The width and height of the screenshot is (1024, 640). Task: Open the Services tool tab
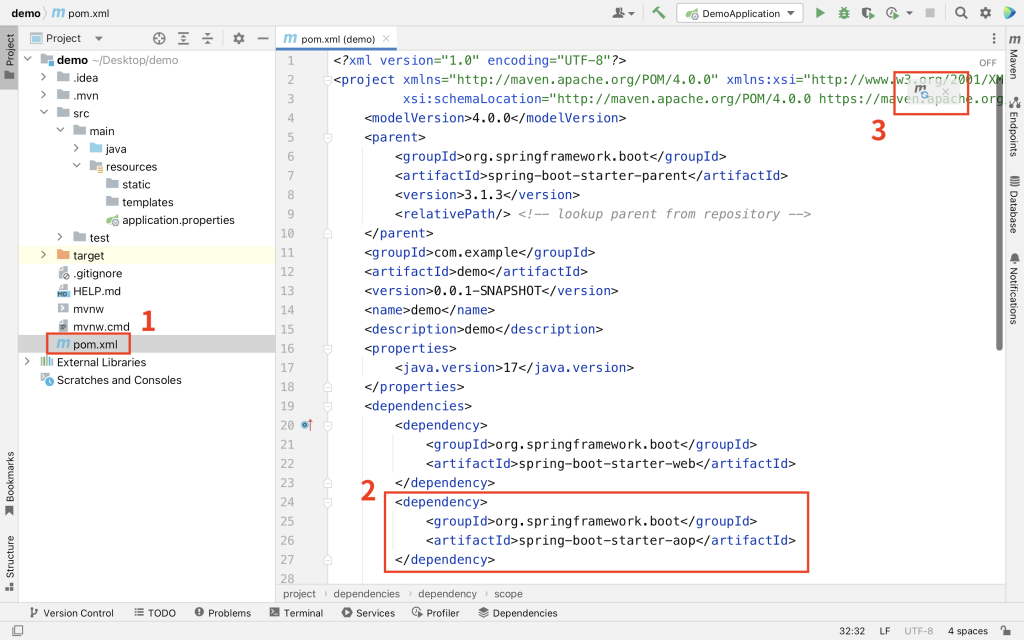368,613
